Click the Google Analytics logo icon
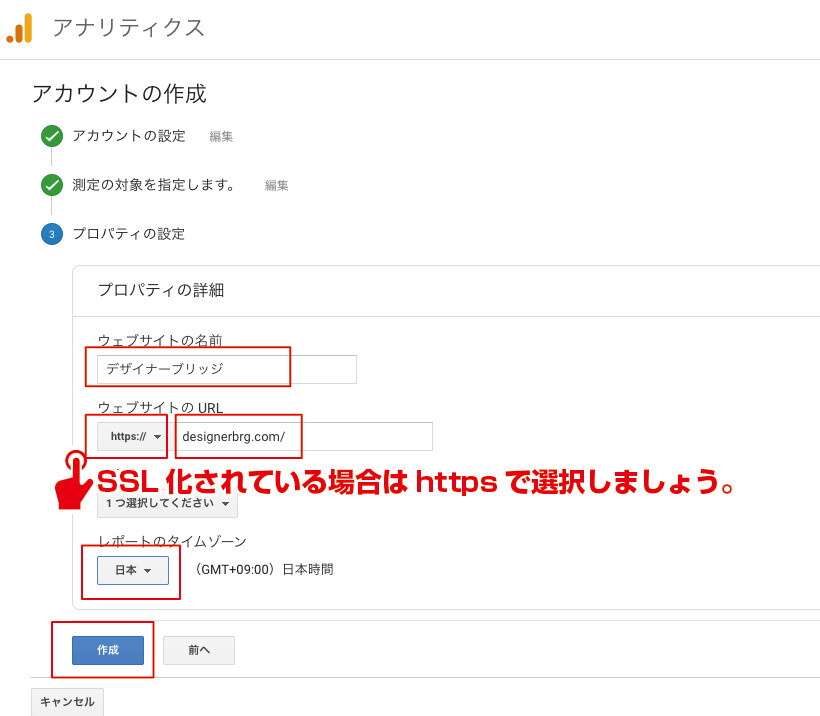 [19, 28]
